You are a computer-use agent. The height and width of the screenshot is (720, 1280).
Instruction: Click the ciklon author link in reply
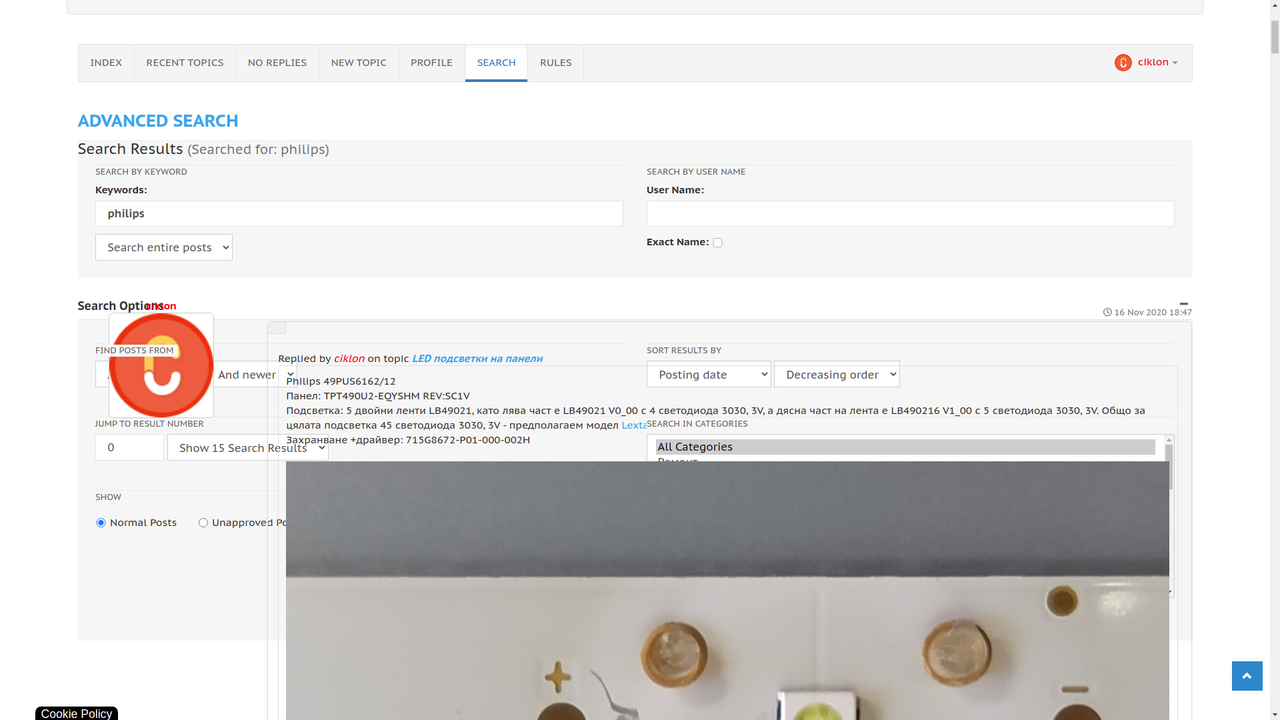(x=349, y=358)
